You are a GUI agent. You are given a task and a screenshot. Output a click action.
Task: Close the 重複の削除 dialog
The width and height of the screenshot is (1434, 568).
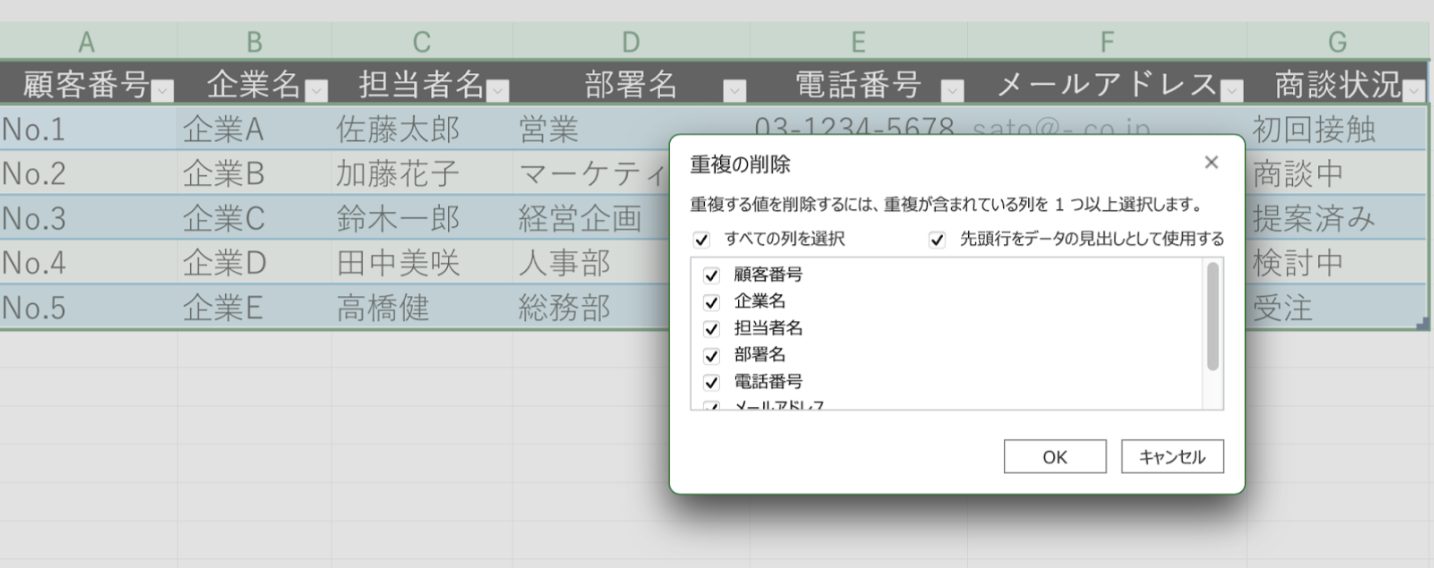coord(1211,162)
